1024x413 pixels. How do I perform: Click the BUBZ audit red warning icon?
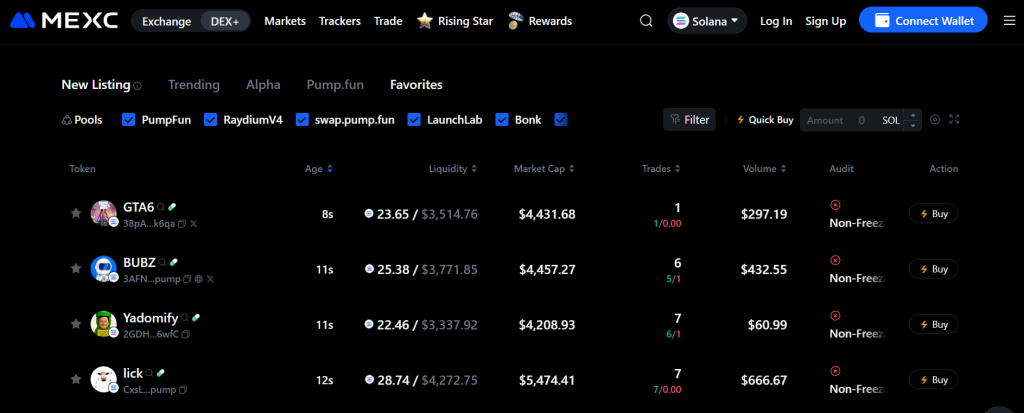click(835, 260)
